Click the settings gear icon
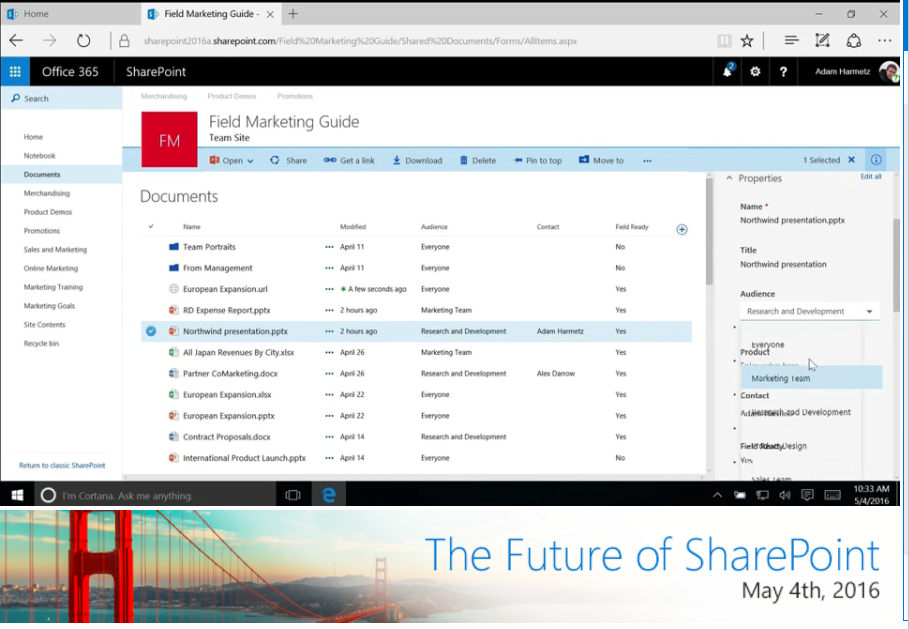Viewport: 909px width, 629px height. pyautogui.click(x=755, y=71)
